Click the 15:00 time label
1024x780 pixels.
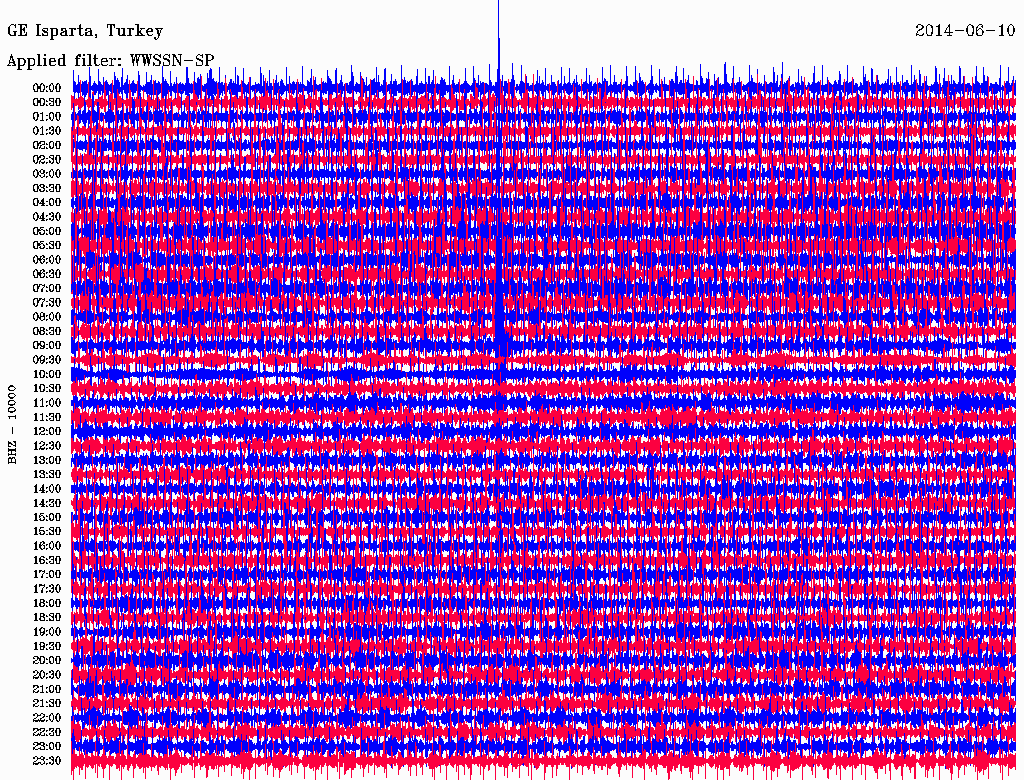point(47,517)
